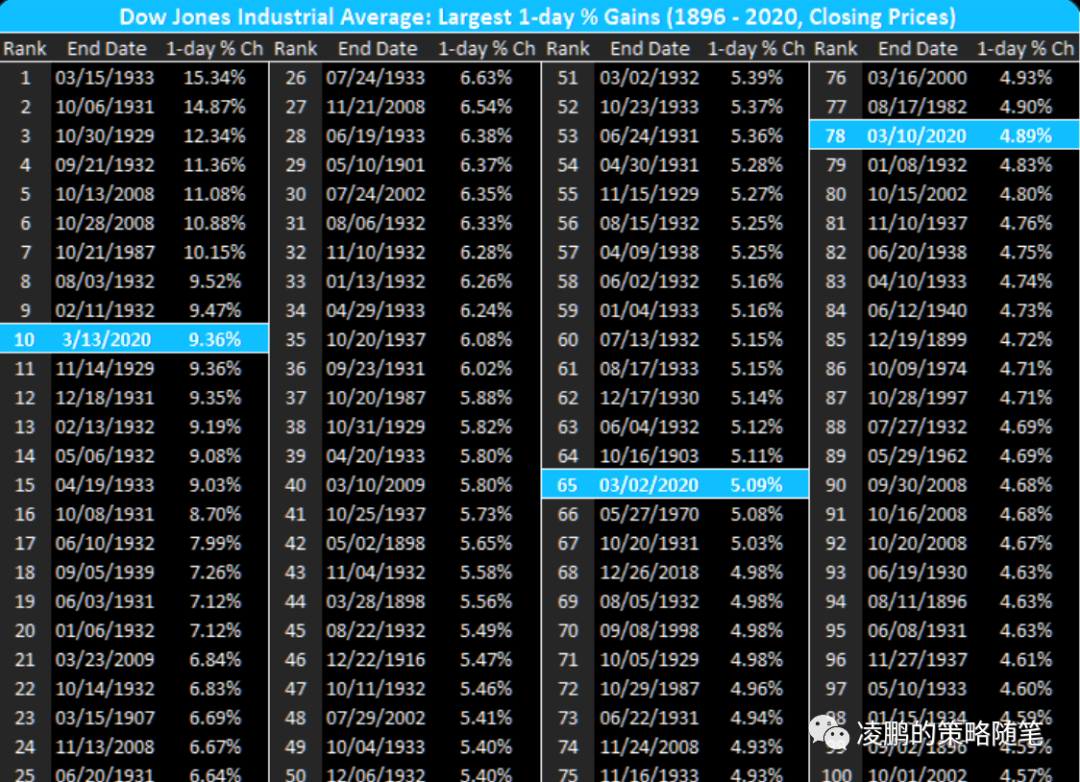1080x782 pixels.
Task: Click the date 02/13/1932
Action: (x=105, y=427)
